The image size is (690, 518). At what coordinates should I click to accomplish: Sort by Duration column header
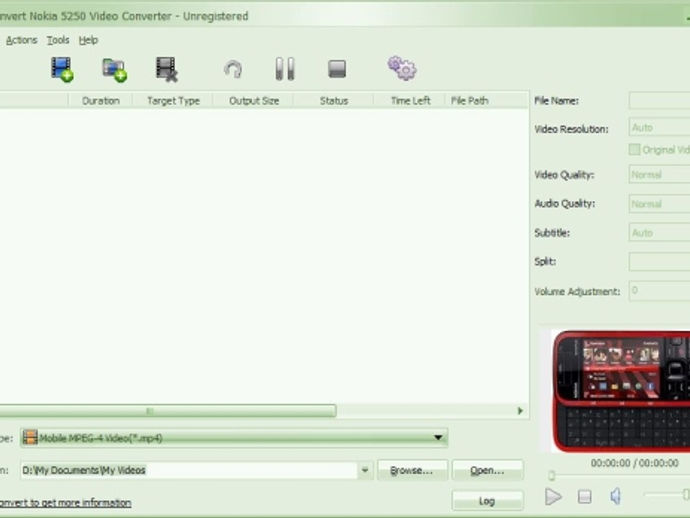click(101, 101)
